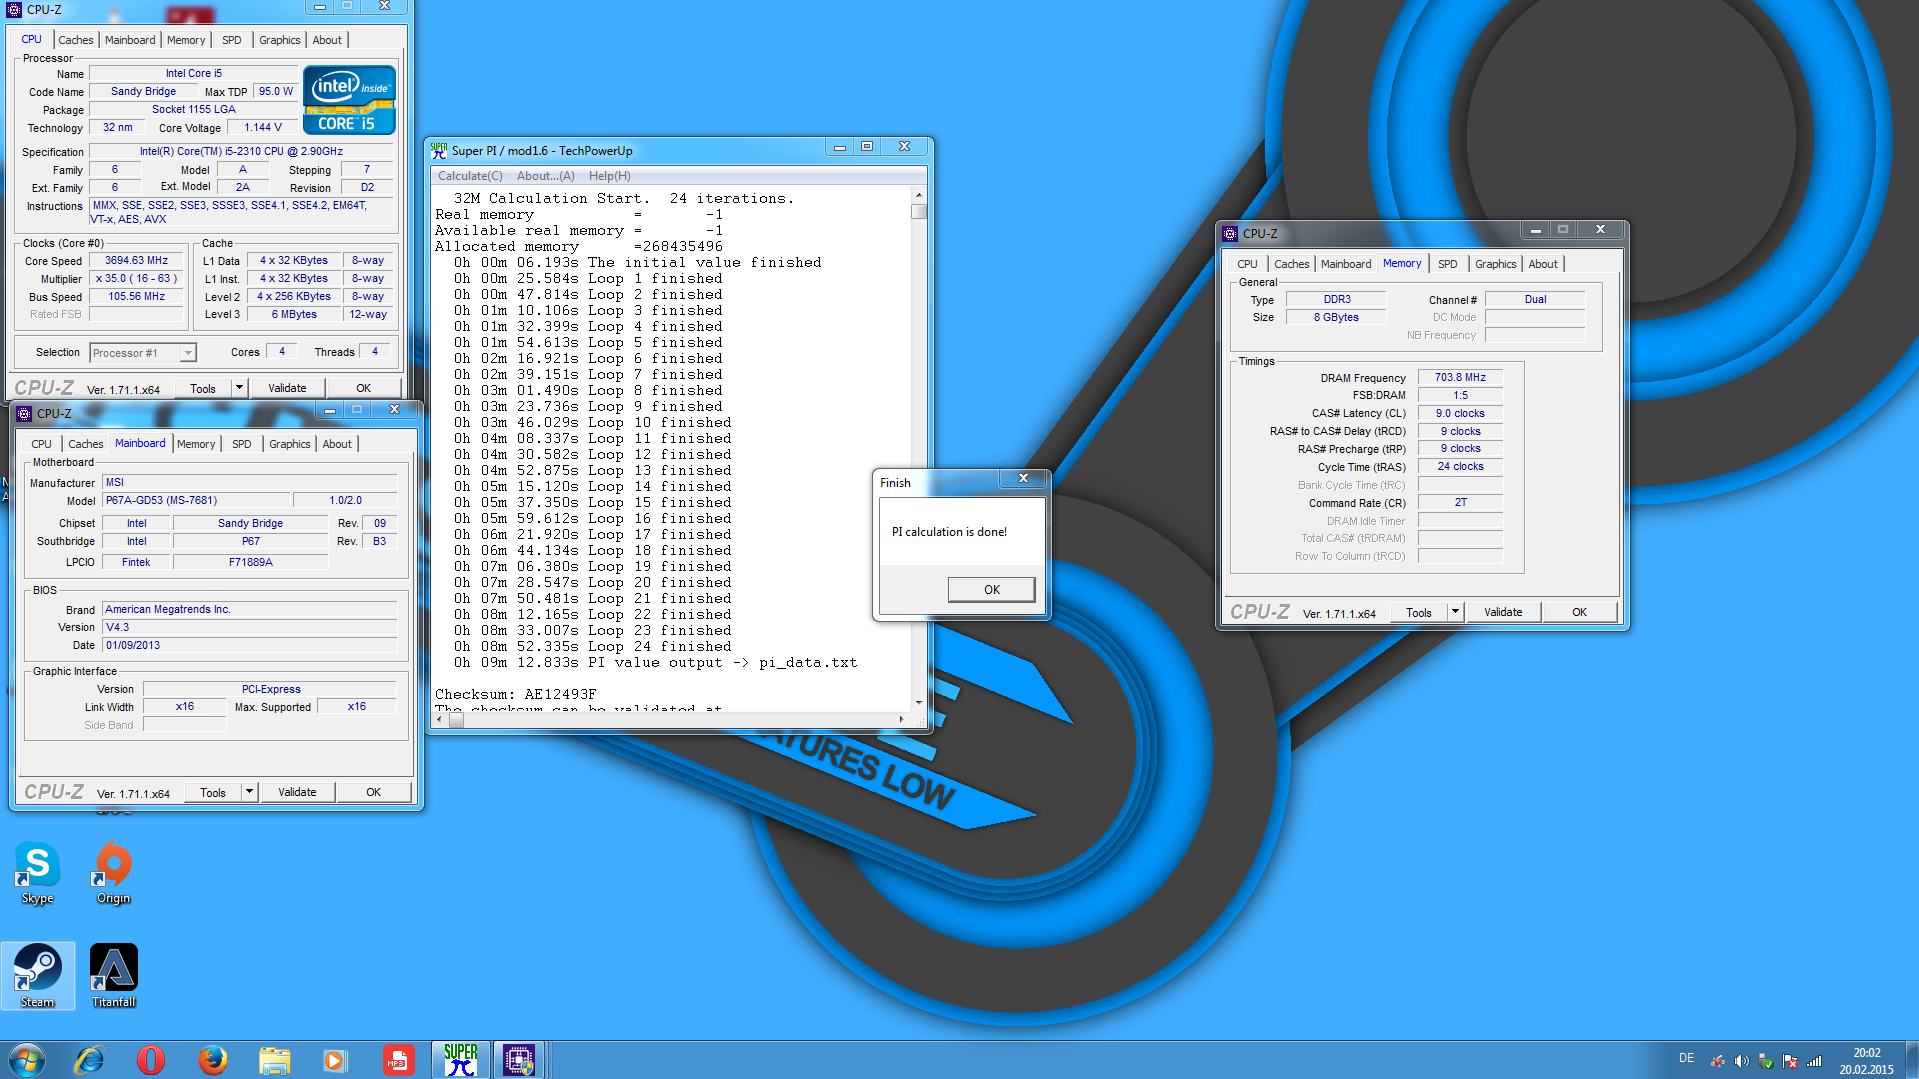
Task: Switch to Caches tab in top CPU-Z
Action: point(76,40)
